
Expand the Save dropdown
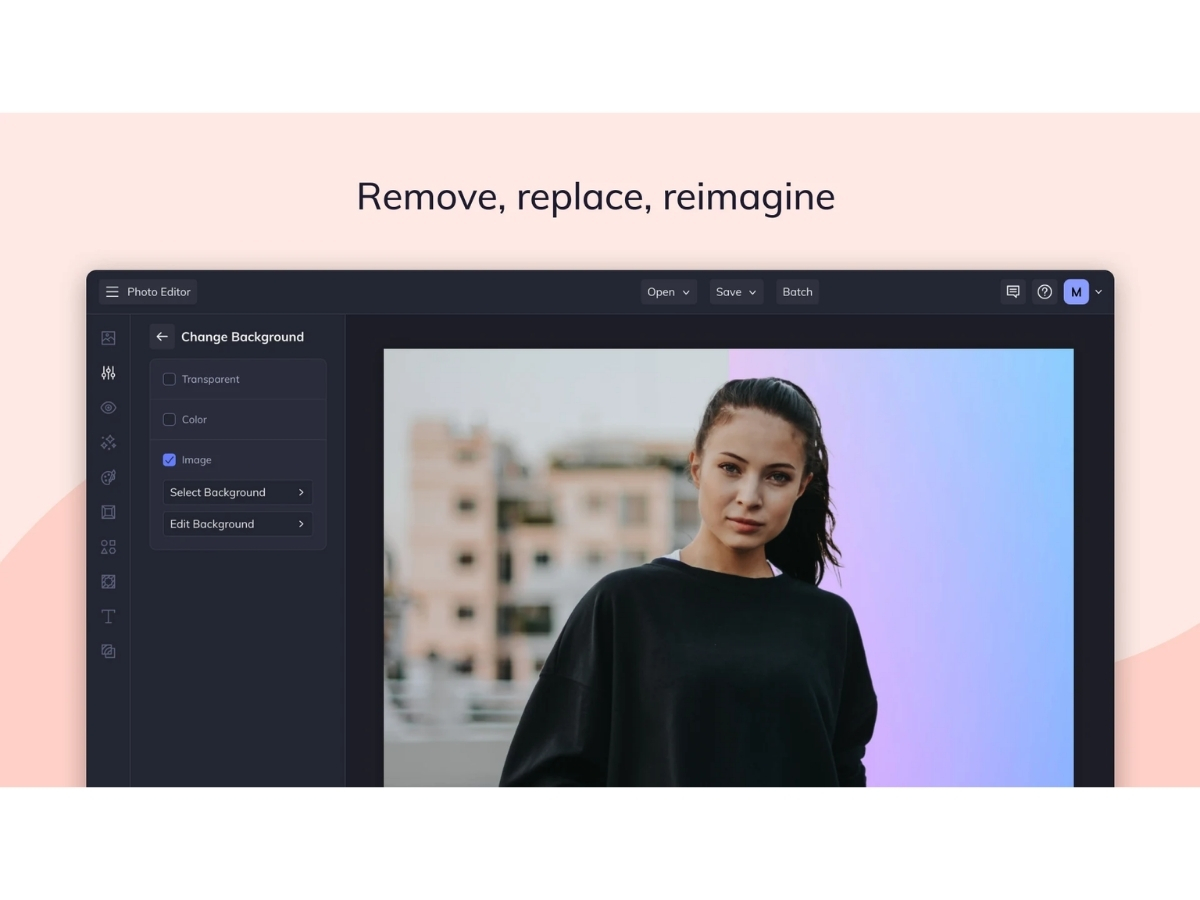coord(737,292)
